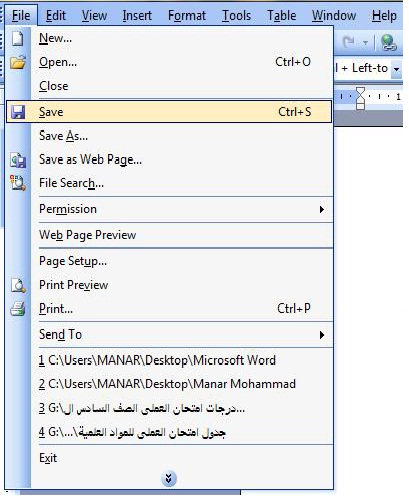This screenshot has width=409, height=499.
Task: Open the style dropdown showing Left-to
Action: tap(396, 69)
